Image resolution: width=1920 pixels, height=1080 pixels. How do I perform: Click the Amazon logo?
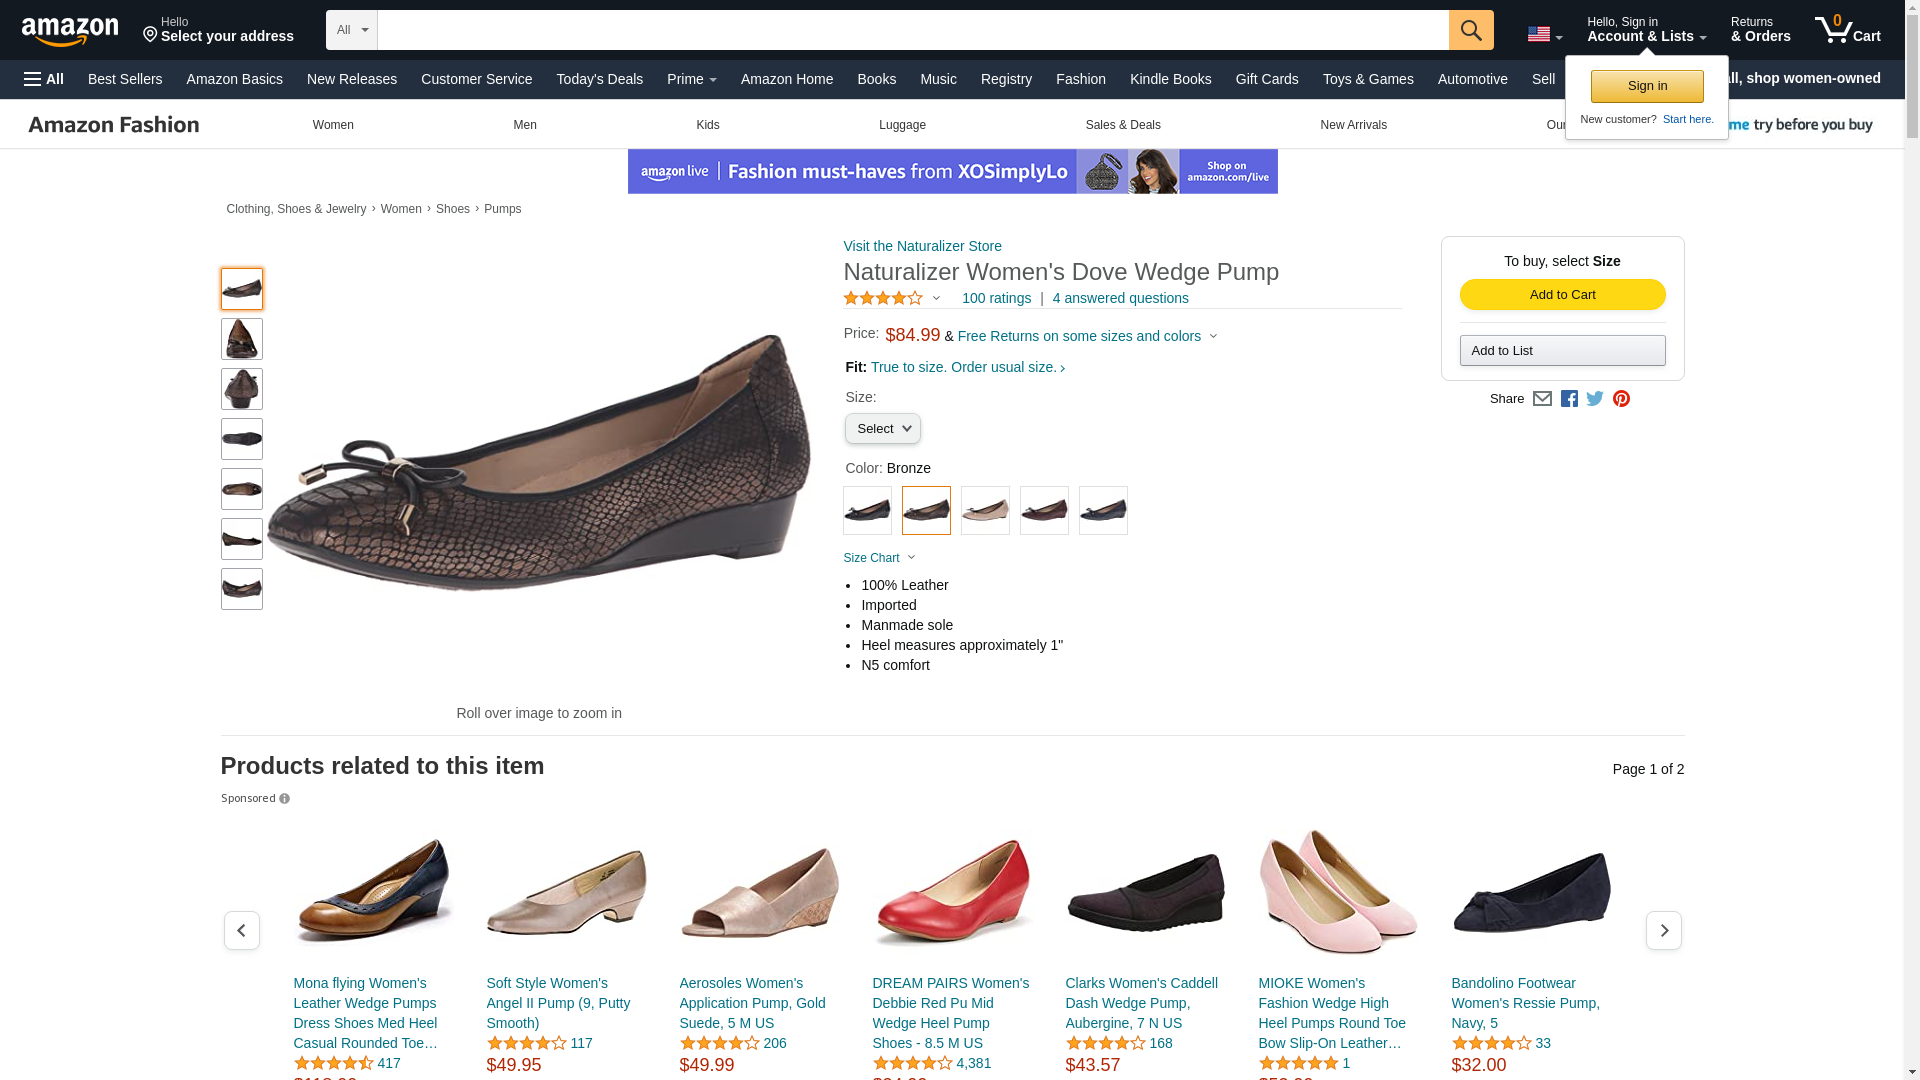70,32
